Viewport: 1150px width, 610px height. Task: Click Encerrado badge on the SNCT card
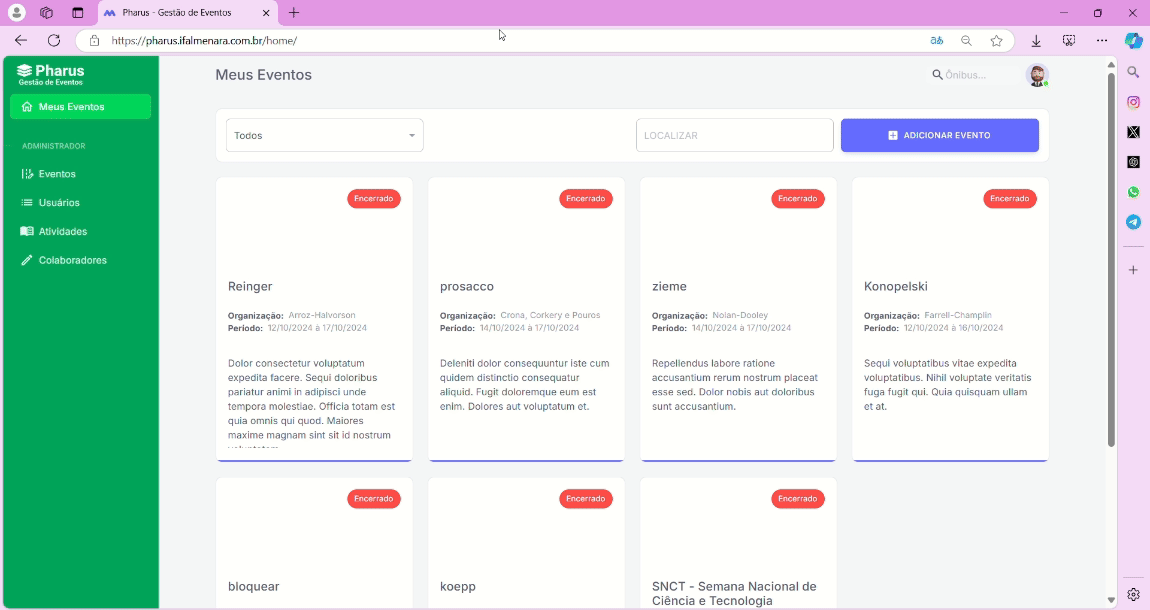pos(797,499)
